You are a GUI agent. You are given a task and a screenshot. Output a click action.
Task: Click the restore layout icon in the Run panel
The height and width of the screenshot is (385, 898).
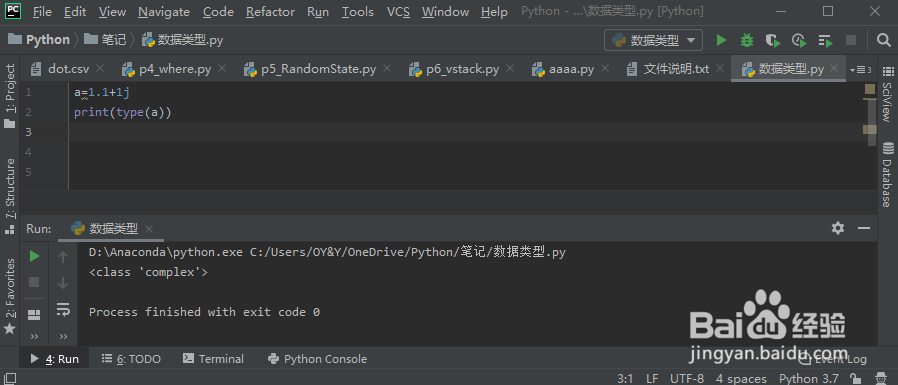pos(34,315)
